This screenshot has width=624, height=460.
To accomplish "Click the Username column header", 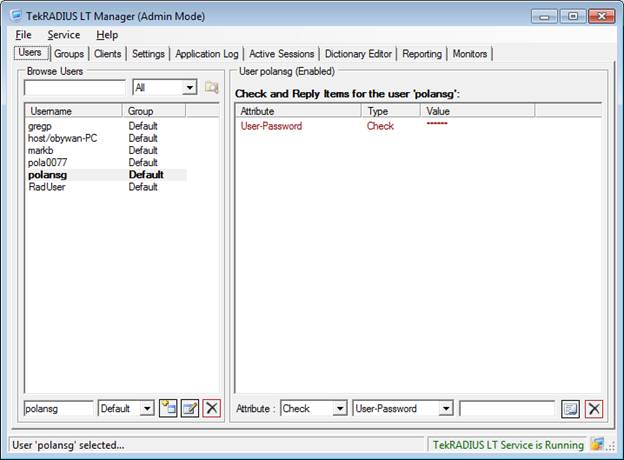I will click(x=74, y=111).
